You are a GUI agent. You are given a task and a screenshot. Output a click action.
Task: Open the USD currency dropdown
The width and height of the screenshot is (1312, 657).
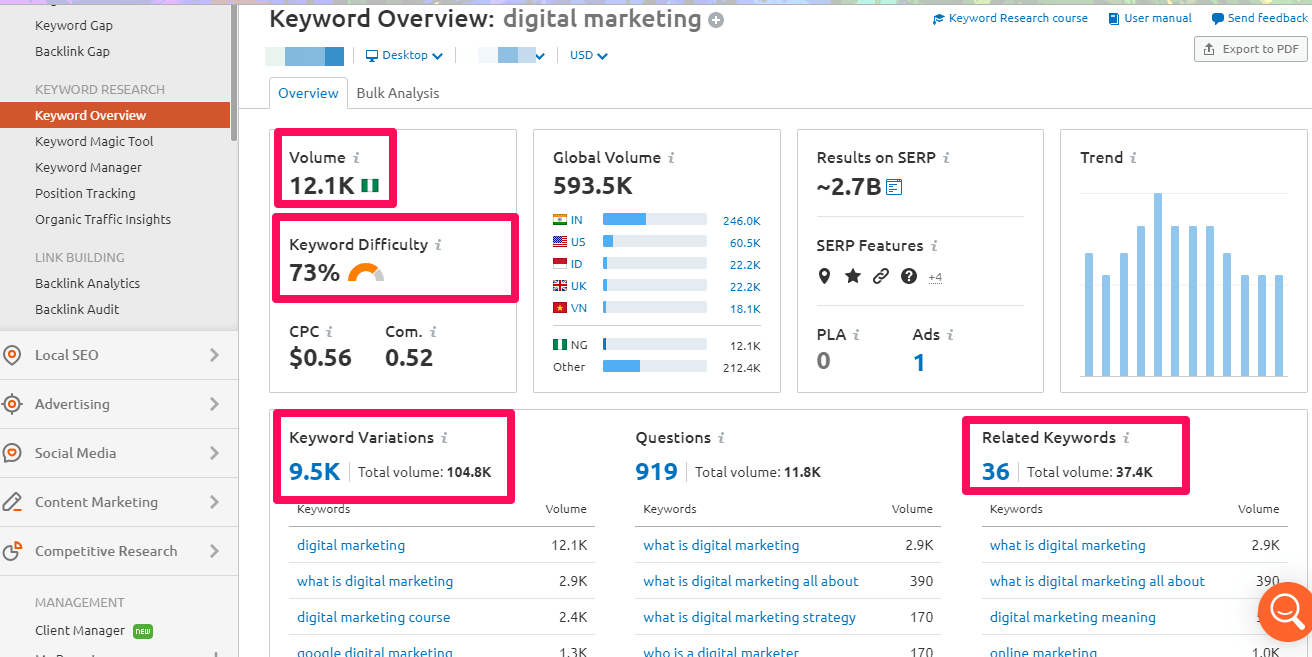click(588, 56)
